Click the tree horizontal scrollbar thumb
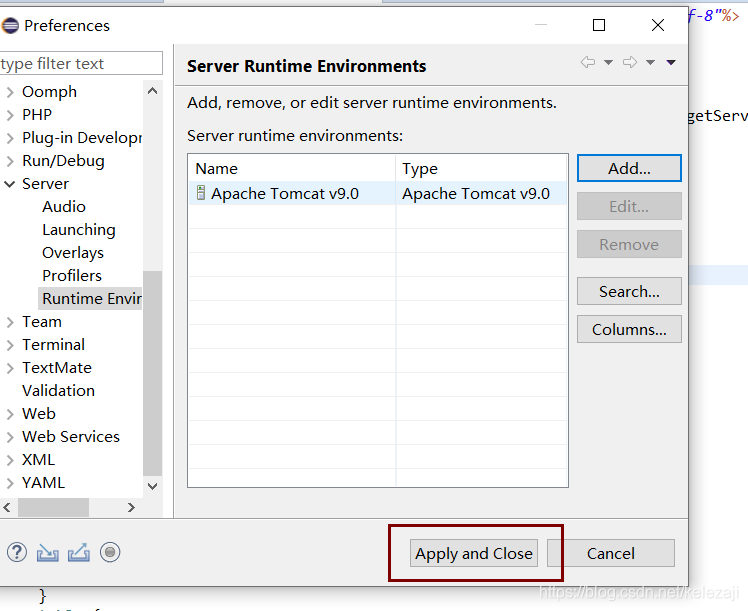The width and height of the screenshot is (748, 611). pos(53,507)
